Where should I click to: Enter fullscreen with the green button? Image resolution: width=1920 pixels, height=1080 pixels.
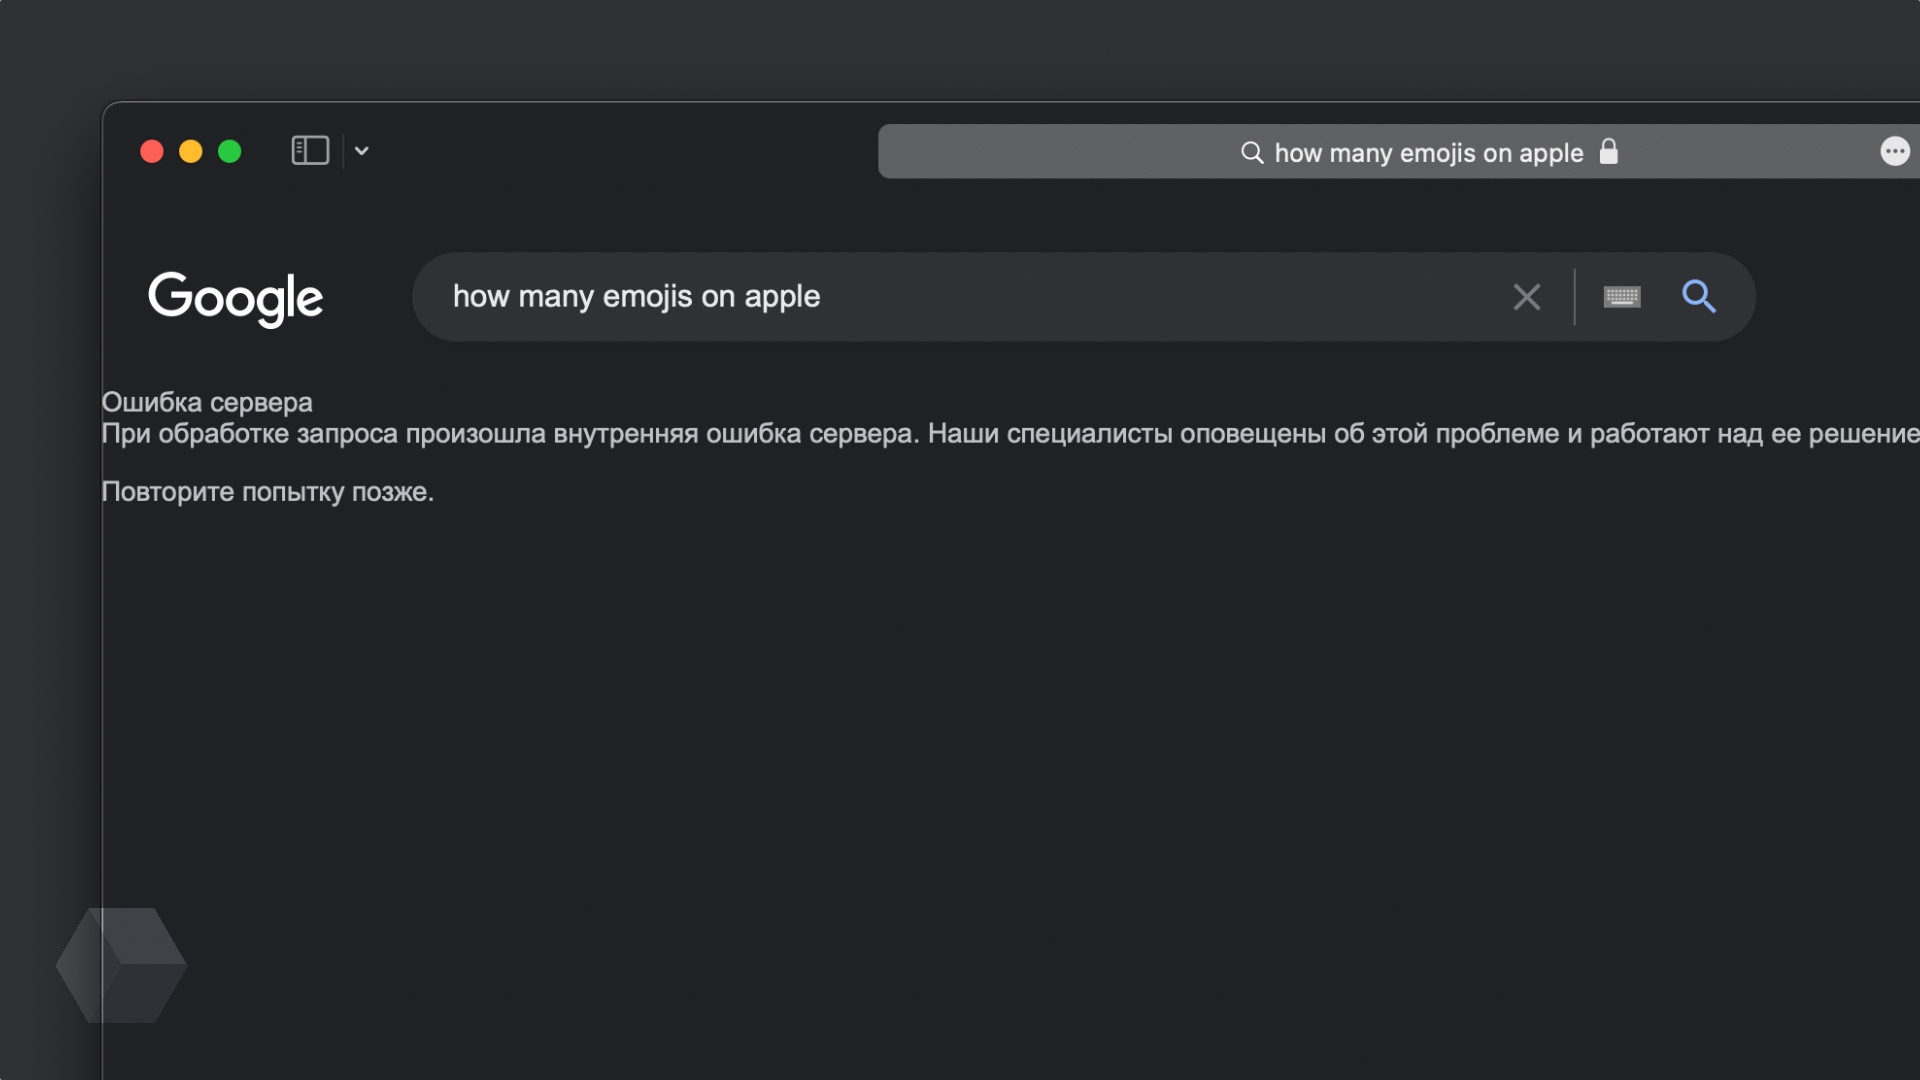coord(230,151)
